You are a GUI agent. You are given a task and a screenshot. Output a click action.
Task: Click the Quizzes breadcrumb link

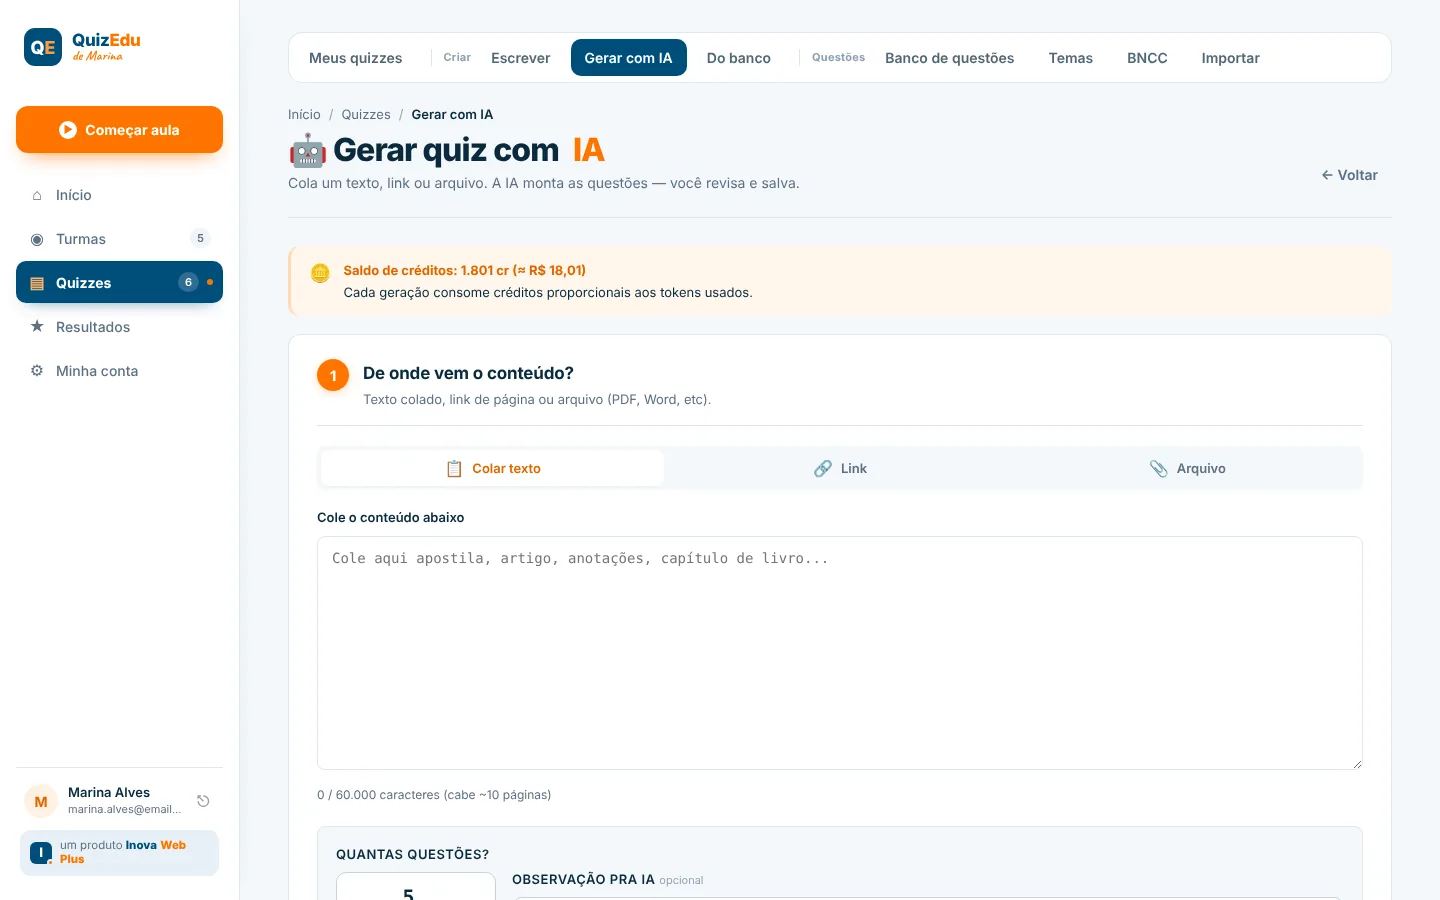tap(366, 114)
